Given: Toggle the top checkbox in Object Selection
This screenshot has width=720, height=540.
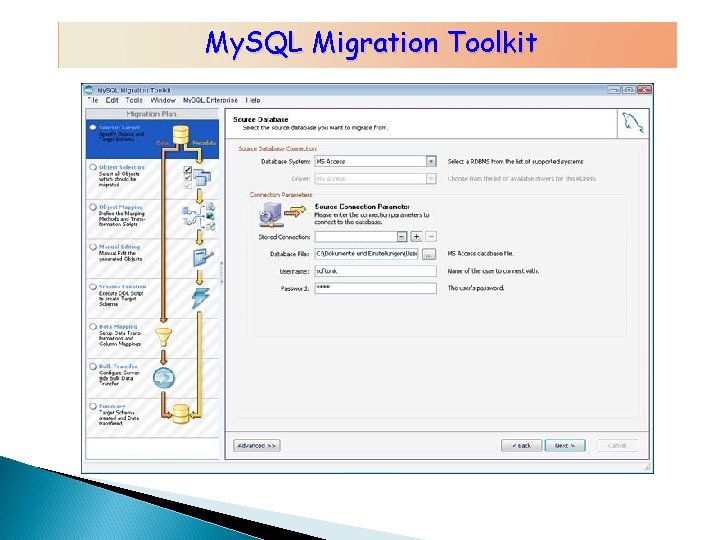Looking at the screenshot, I should tap(187, 169).
